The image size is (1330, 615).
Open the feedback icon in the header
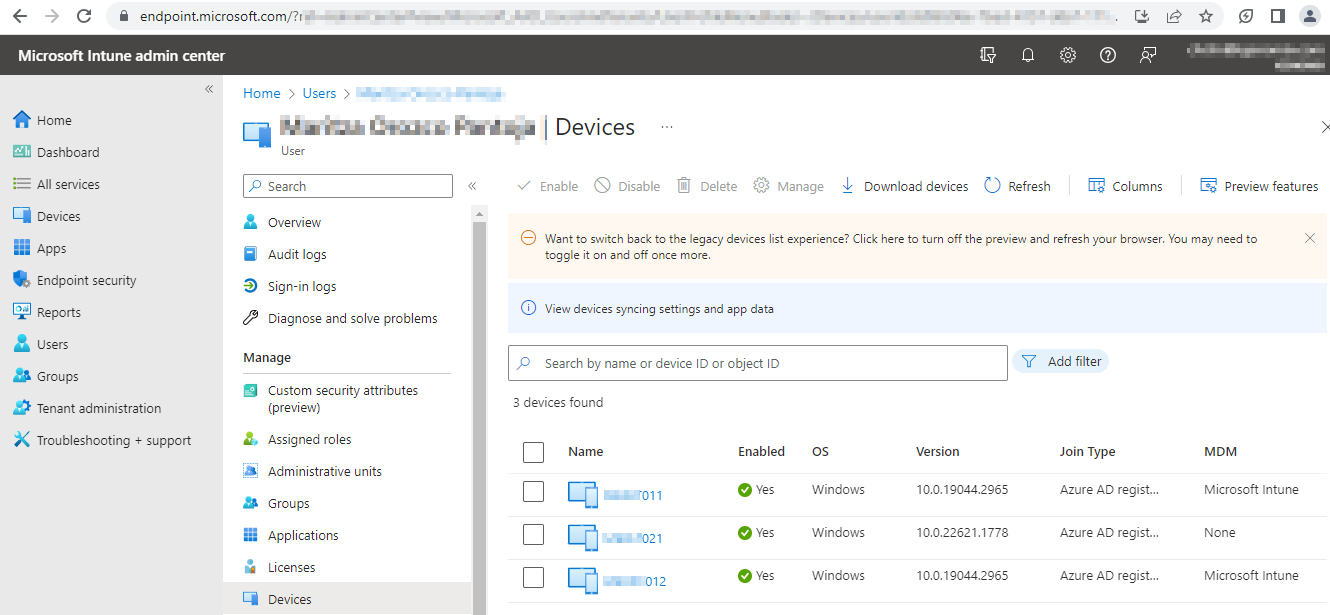coord(1148,56)
